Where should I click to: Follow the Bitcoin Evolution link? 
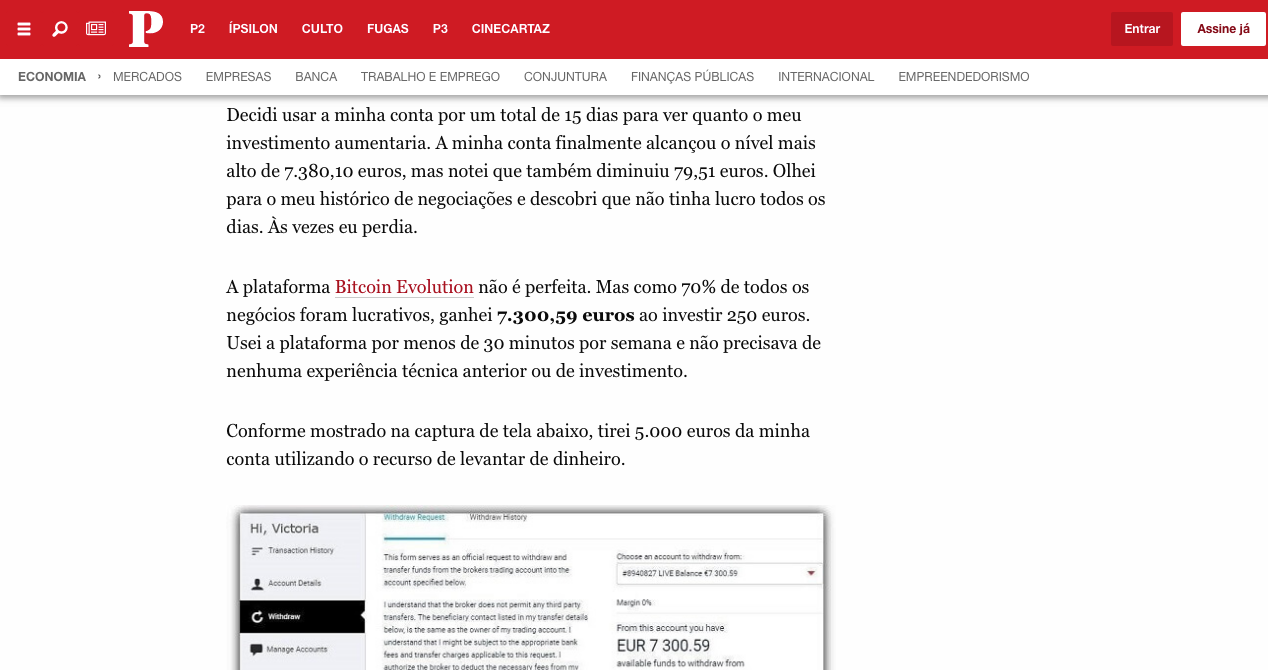(404, 287)
